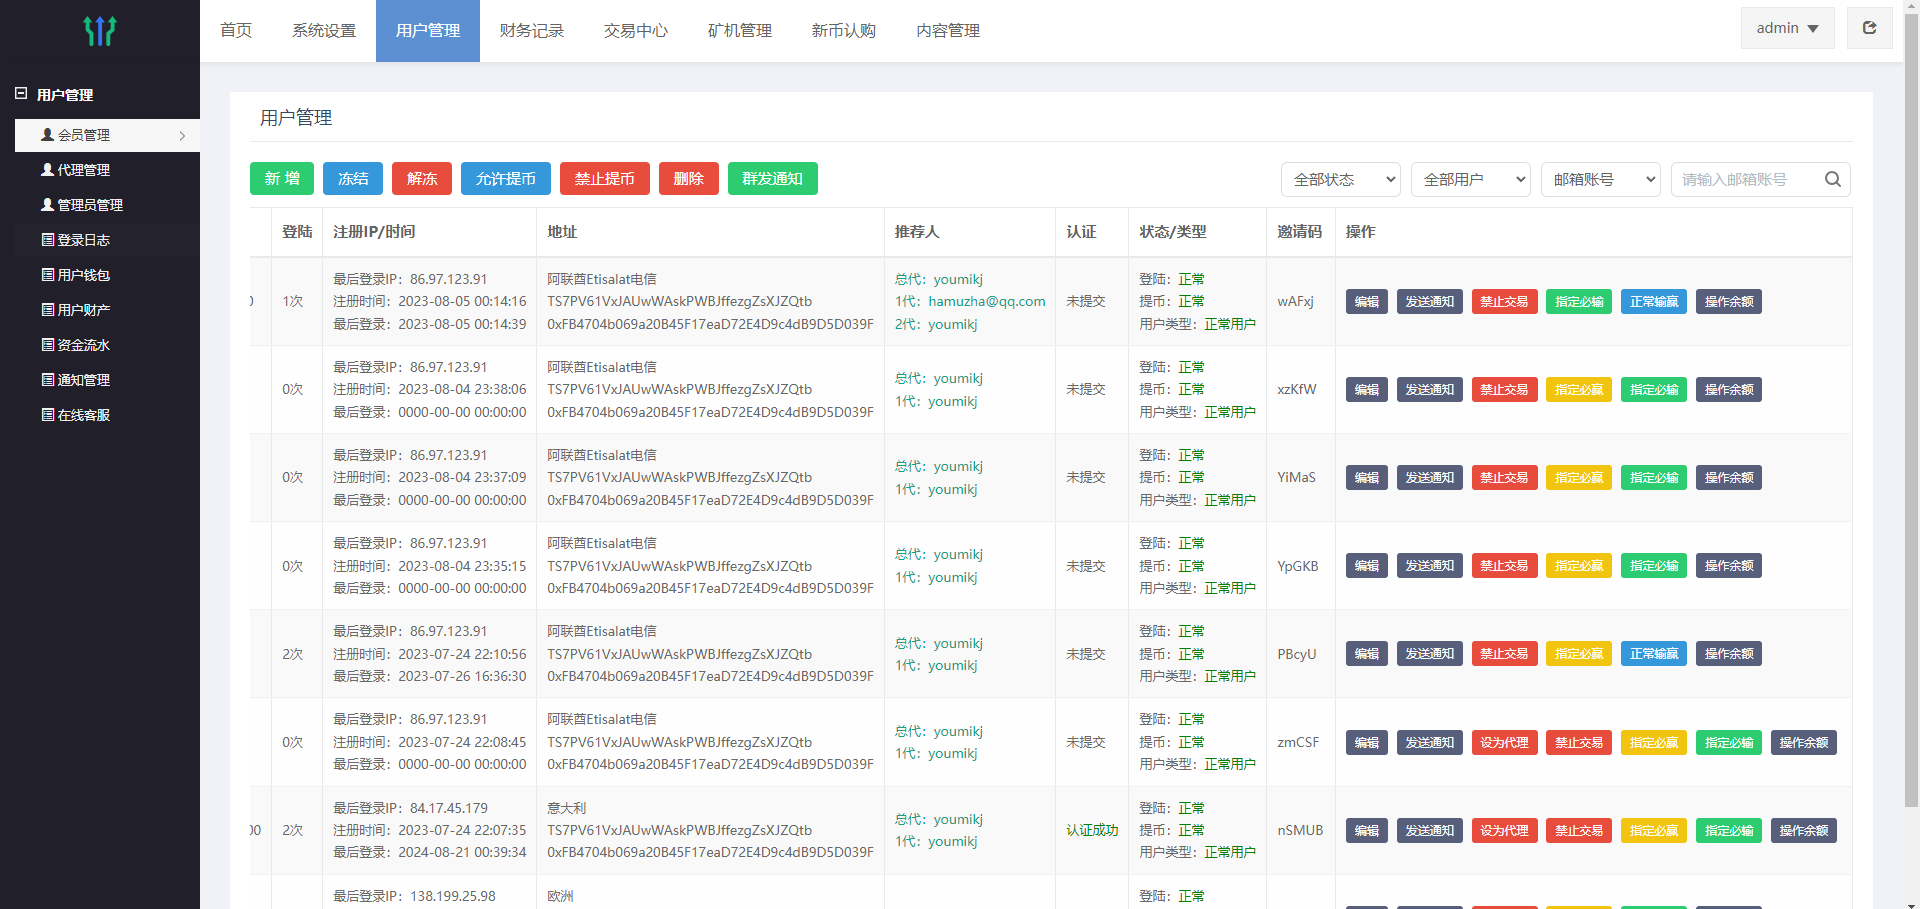Click the search magnifier icon
Image resolution: width=1920 pixels, height=909 pixels.
click(x=1832, y=179)
